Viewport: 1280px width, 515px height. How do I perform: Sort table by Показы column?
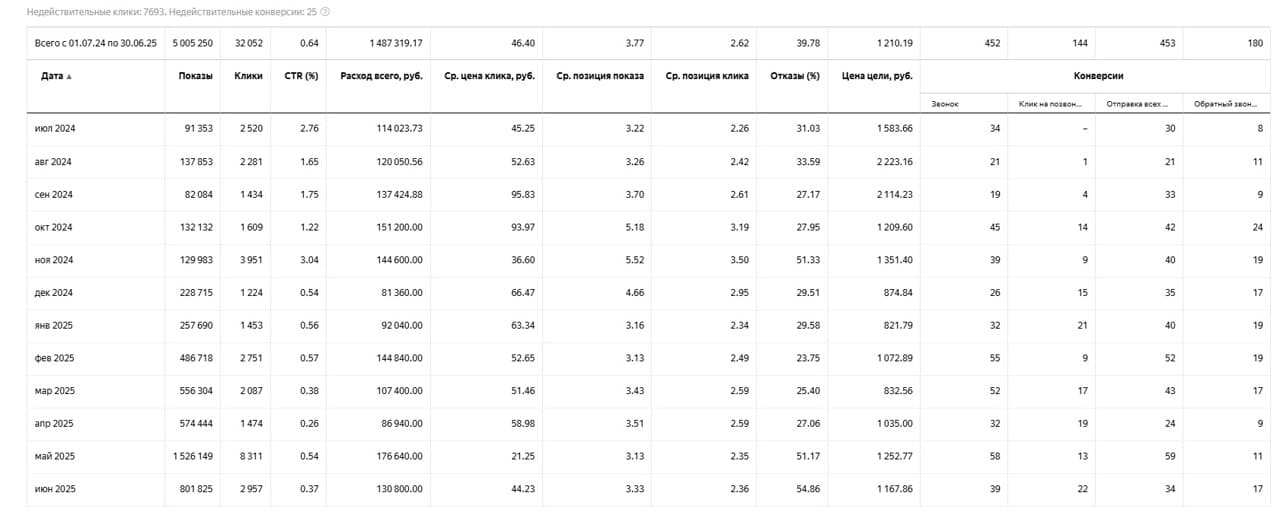[x=195, y=76]
